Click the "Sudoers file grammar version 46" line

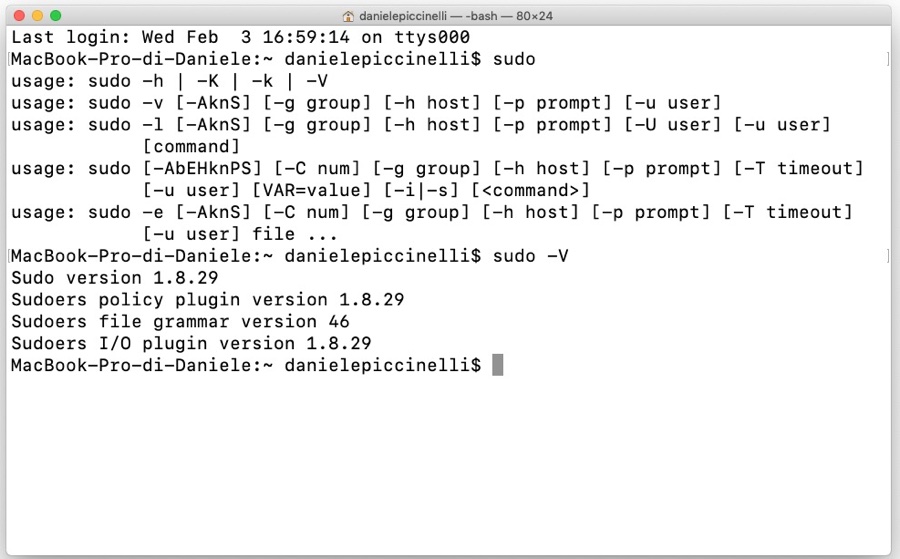(180, 321)
